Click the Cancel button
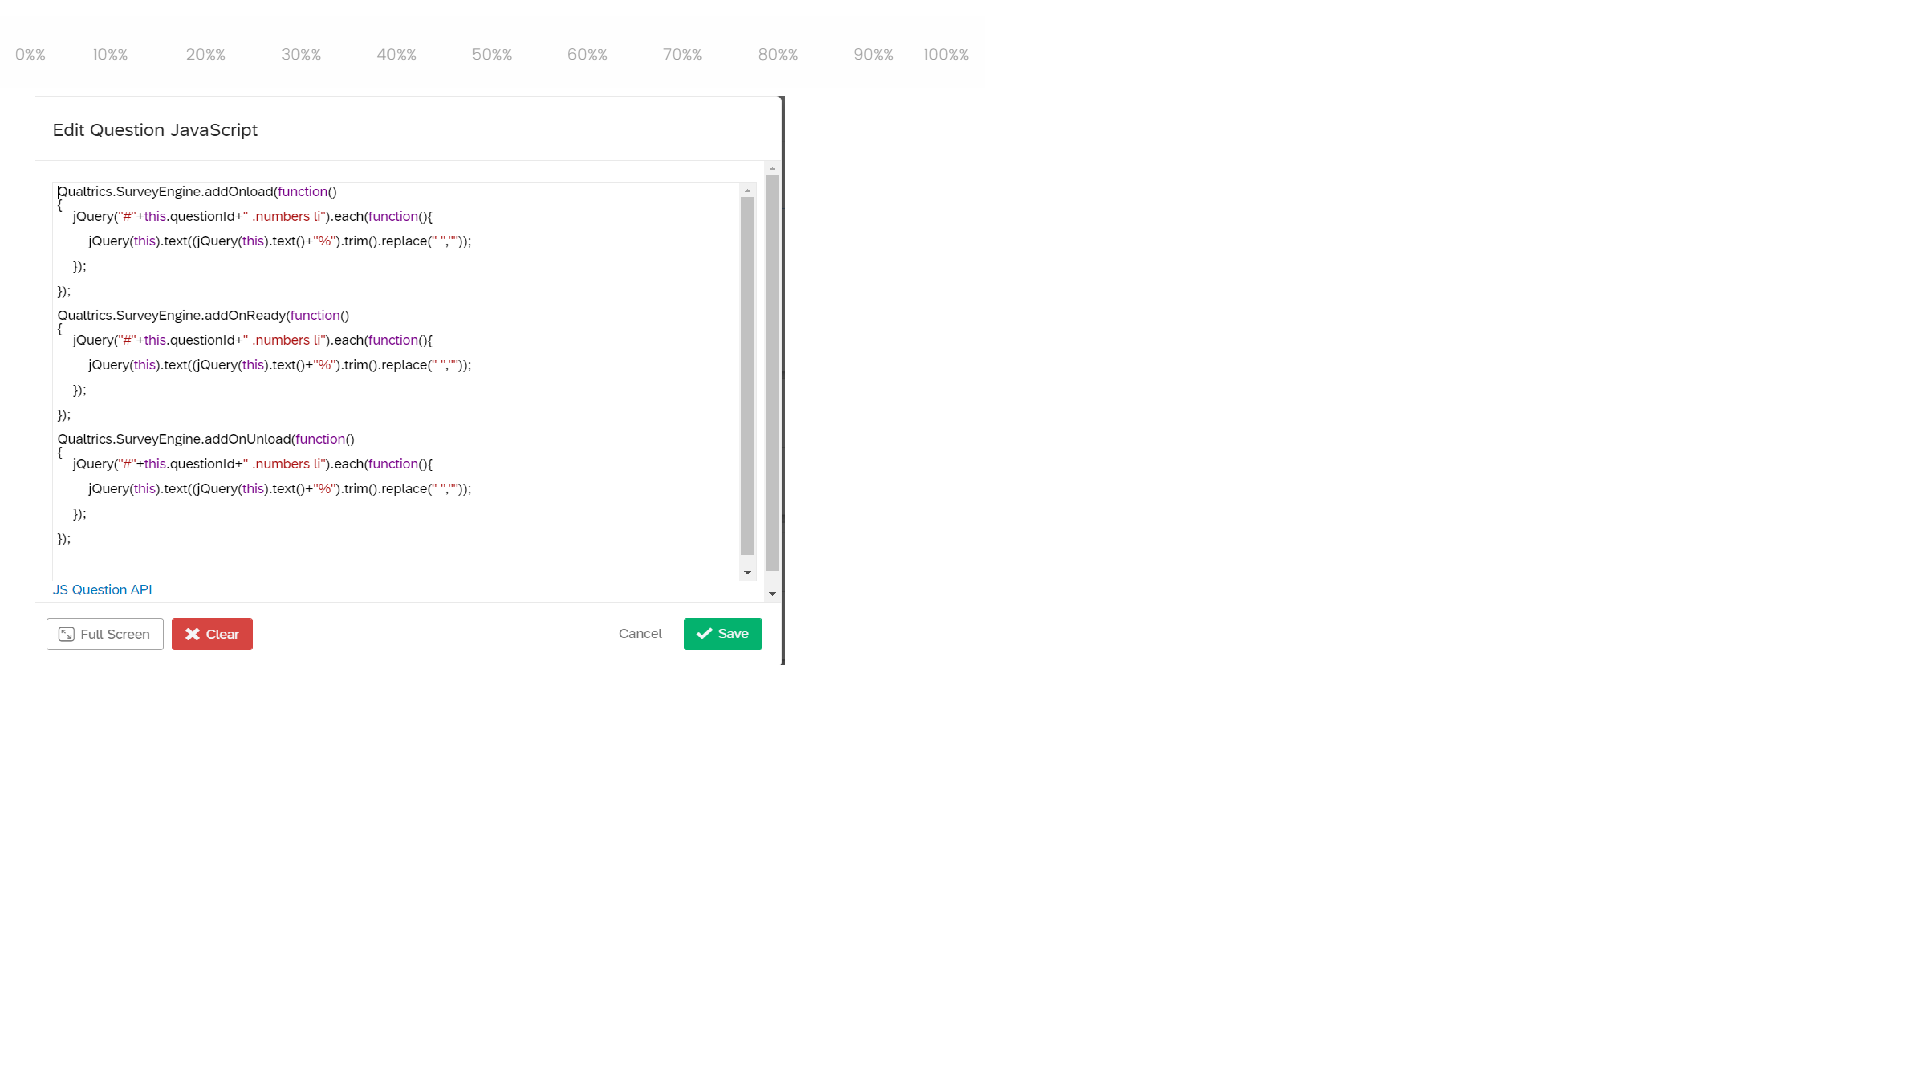This screenshot has width=1920, height=1080. [641, 633]
